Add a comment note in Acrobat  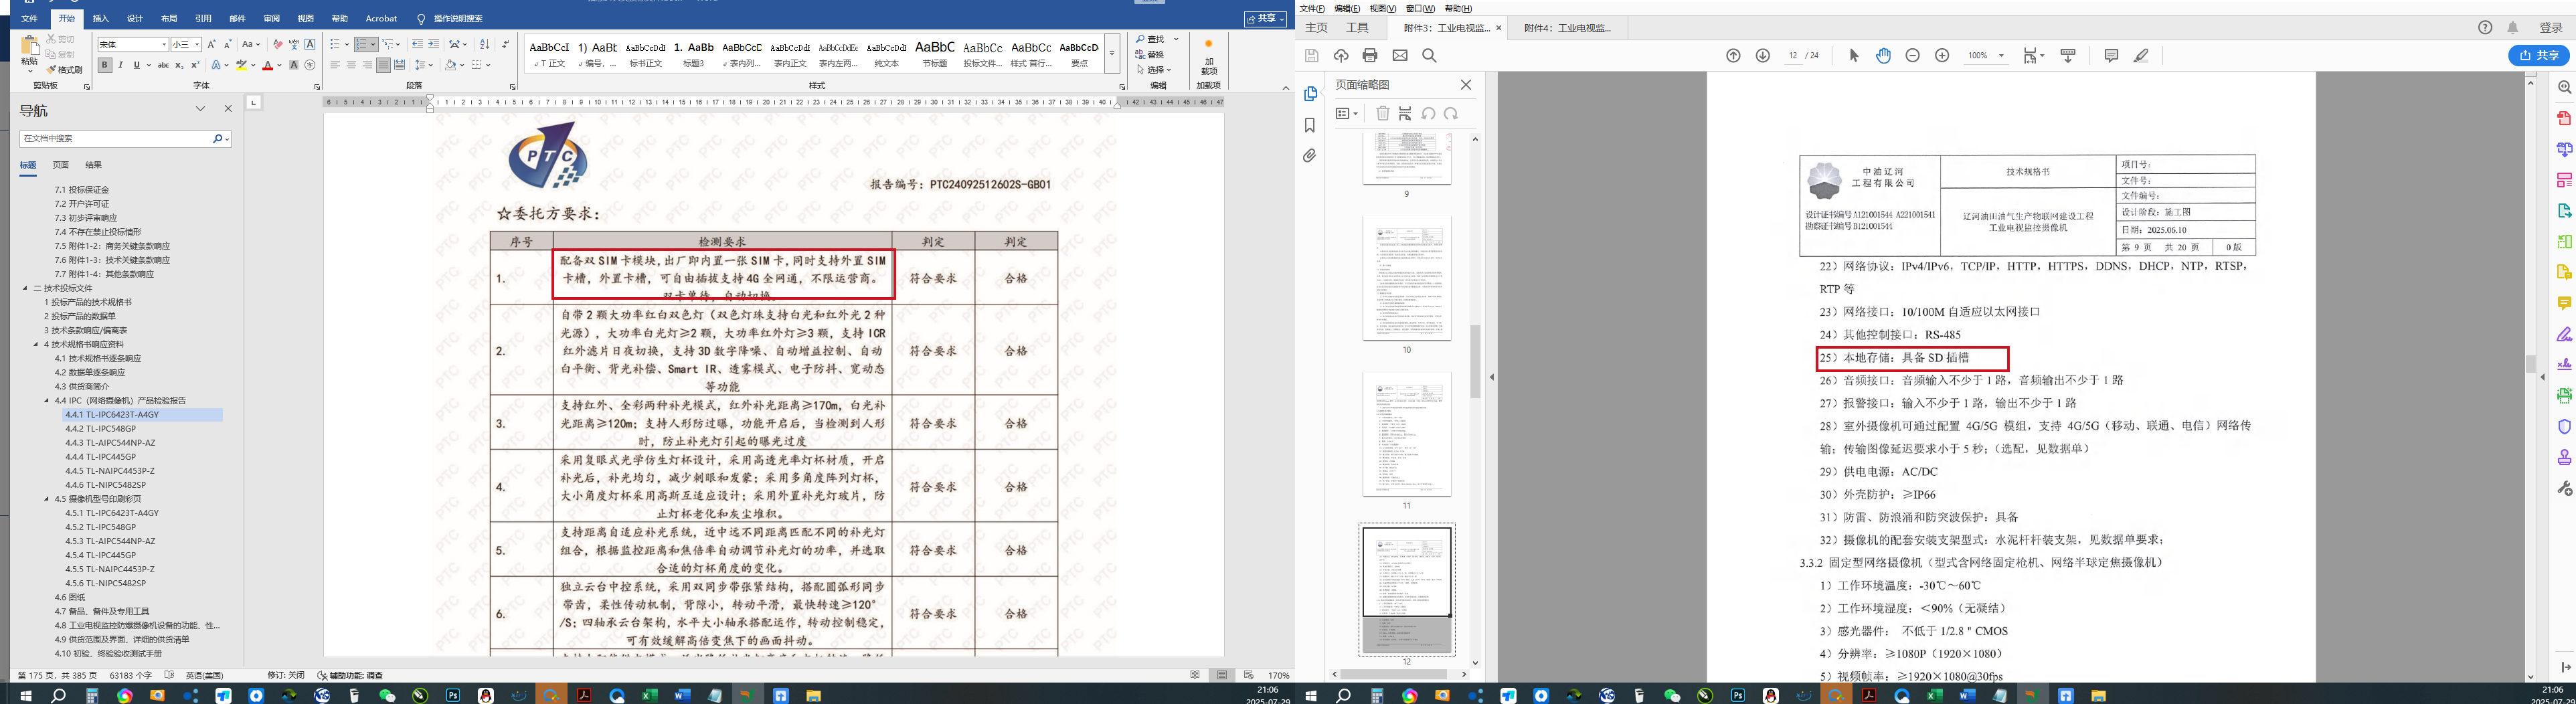point(2111,56)
